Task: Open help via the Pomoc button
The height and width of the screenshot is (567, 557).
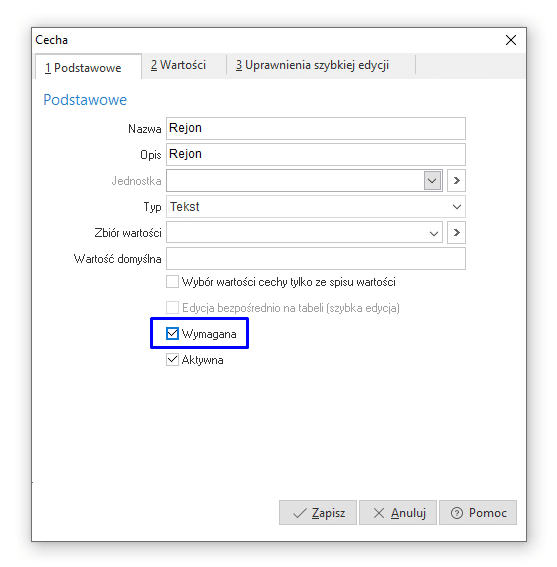Action: [478, 512]
